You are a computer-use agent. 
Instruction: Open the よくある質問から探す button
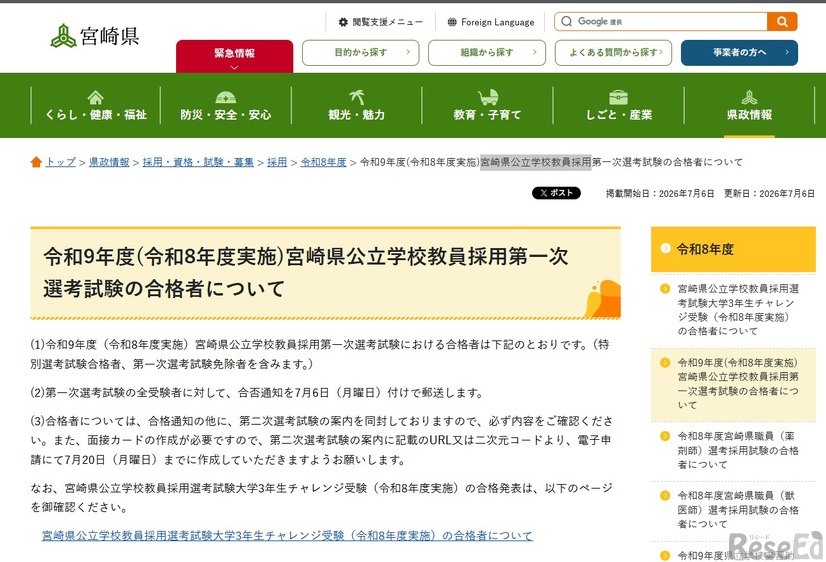coord(613,53)
